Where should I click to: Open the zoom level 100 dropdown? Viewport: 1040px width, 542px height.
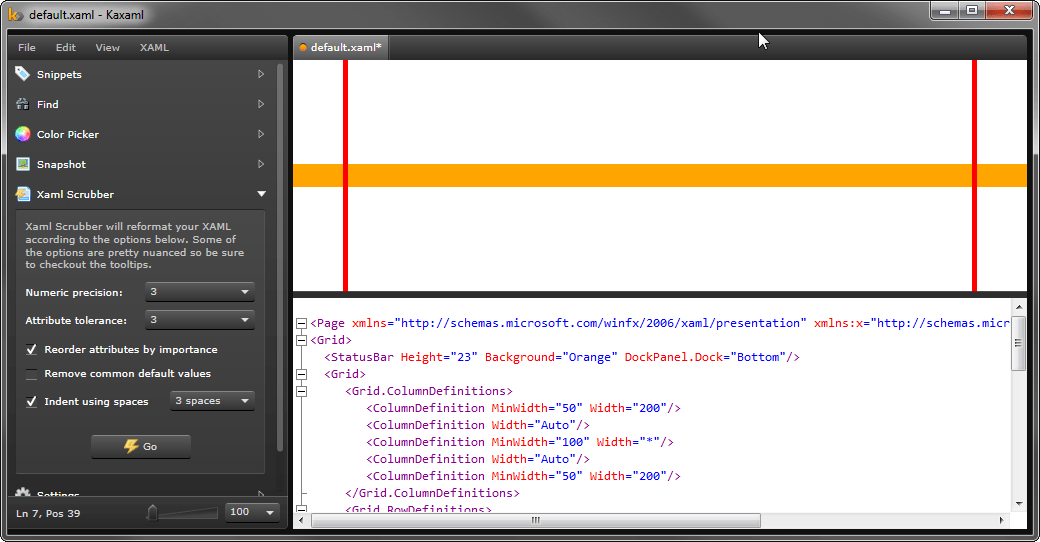pyautogui.click(x=251, y=512)
